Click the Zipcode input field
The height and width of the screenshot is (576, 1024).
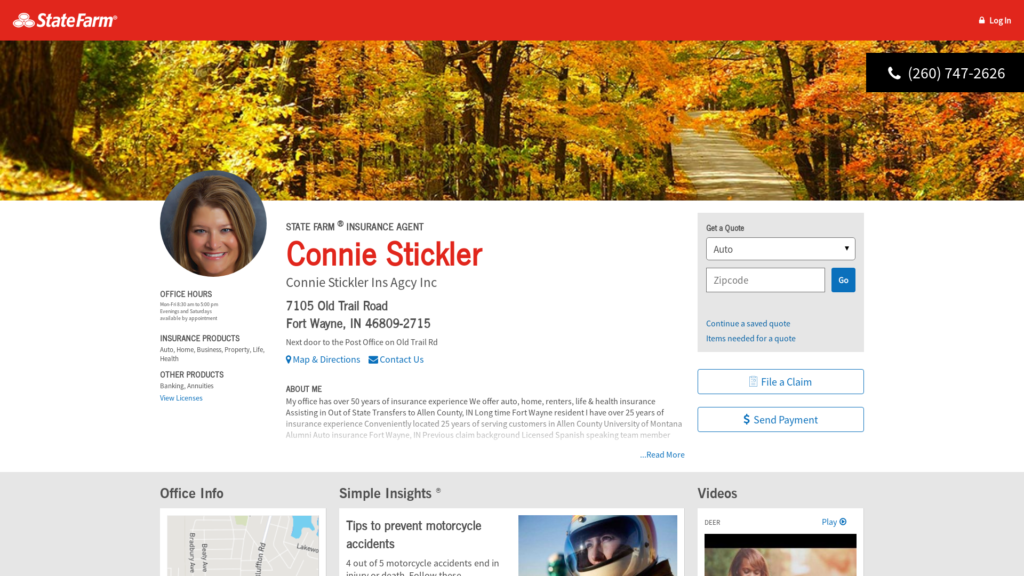point(765,280)
